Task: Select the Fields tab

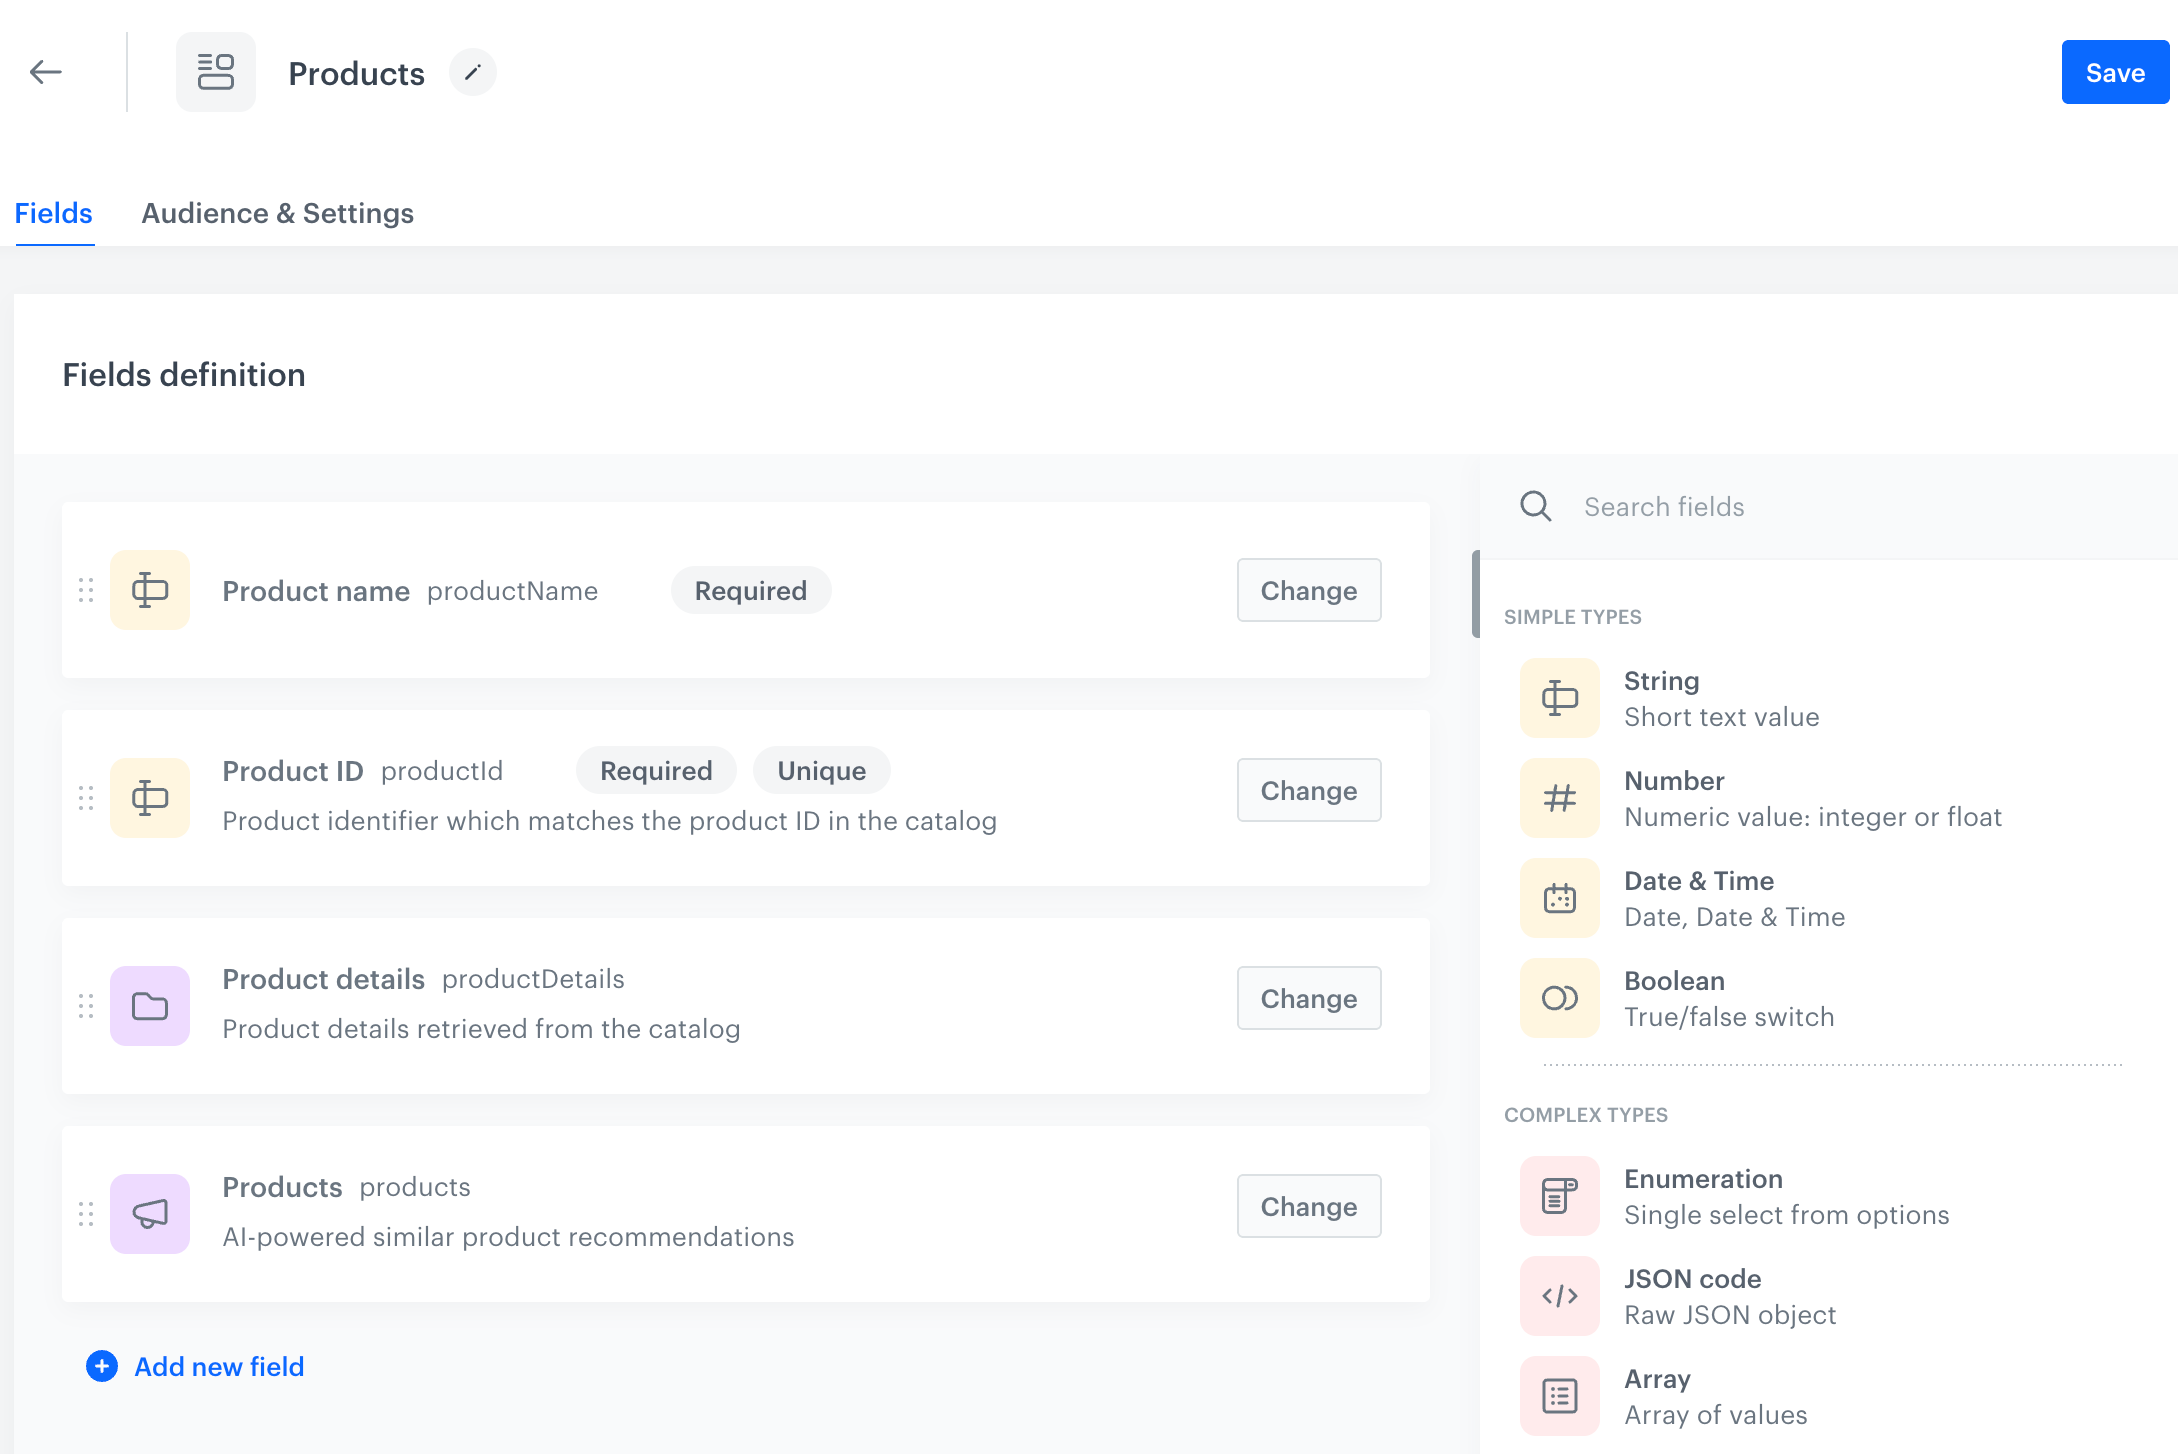Action: click(x=53, y=213)
